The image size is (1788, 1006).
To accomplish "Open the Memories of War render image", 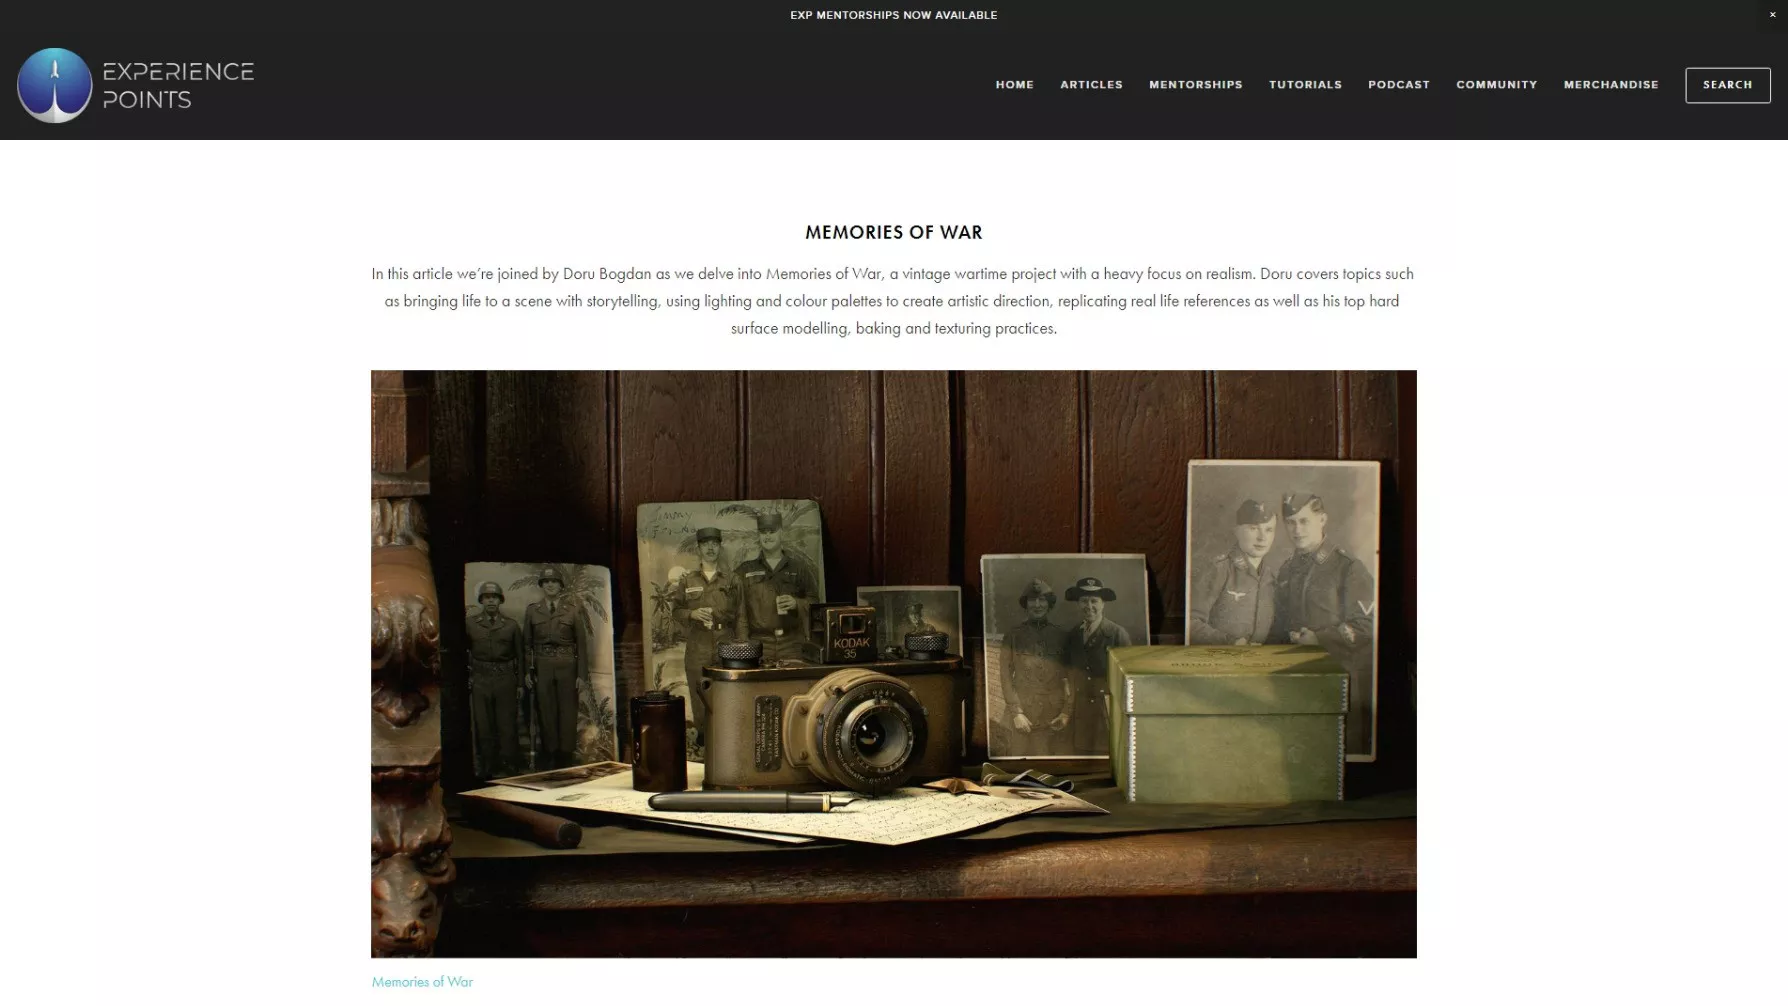I will [893, 664].
